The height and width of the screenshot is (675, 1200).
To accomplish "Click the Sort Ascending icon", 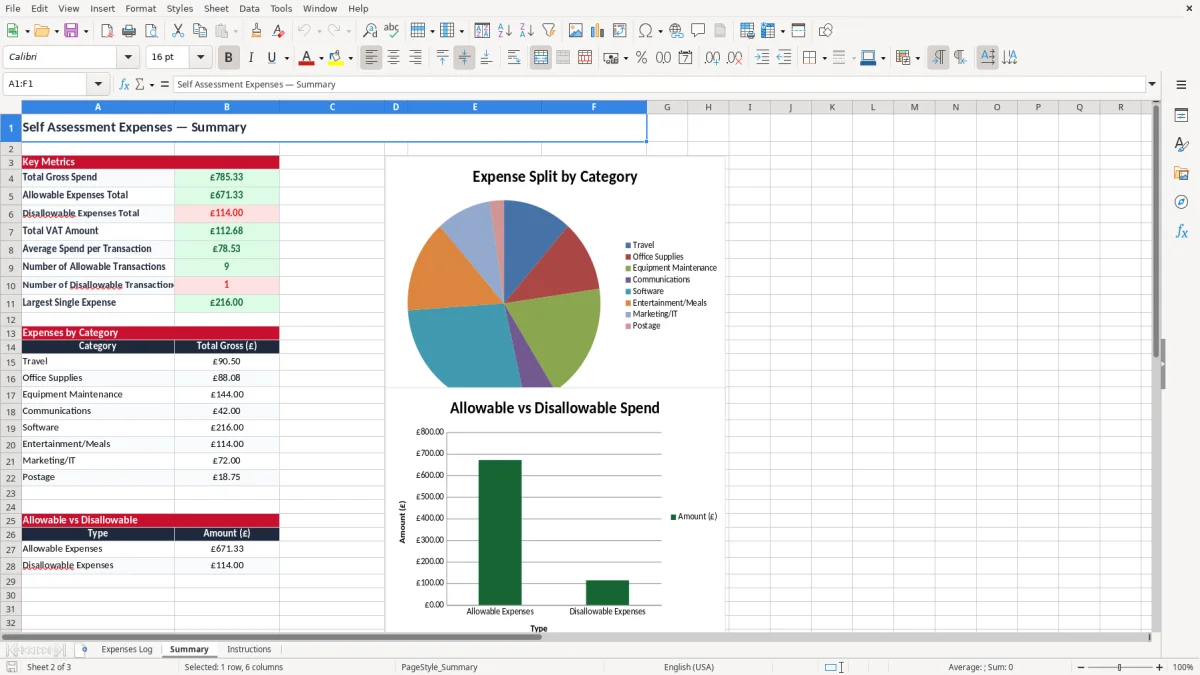I will point(505,31).
